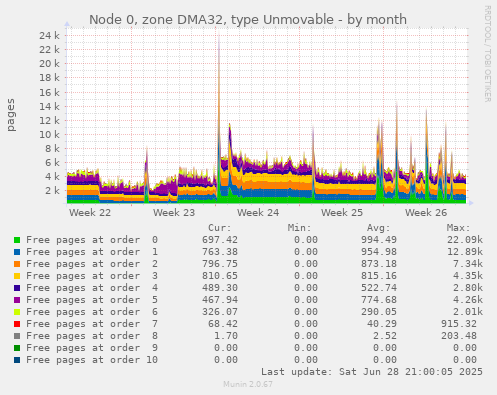Click the blue order 1 legend swatch
Viewport: 497px width, 395px height.
[x=17, y=252]
